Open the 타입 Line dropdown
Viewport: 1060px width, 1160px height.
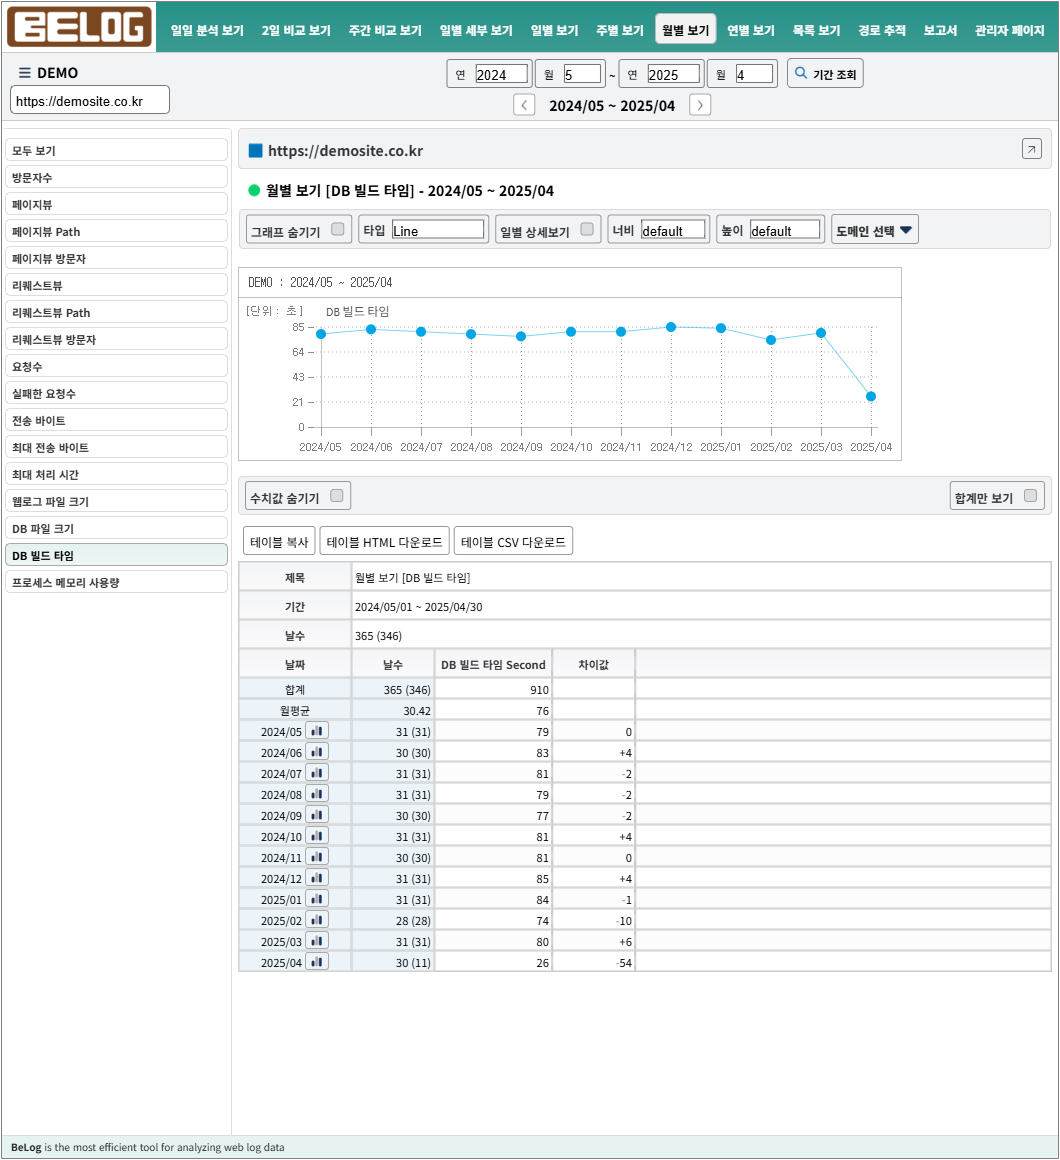438,230
